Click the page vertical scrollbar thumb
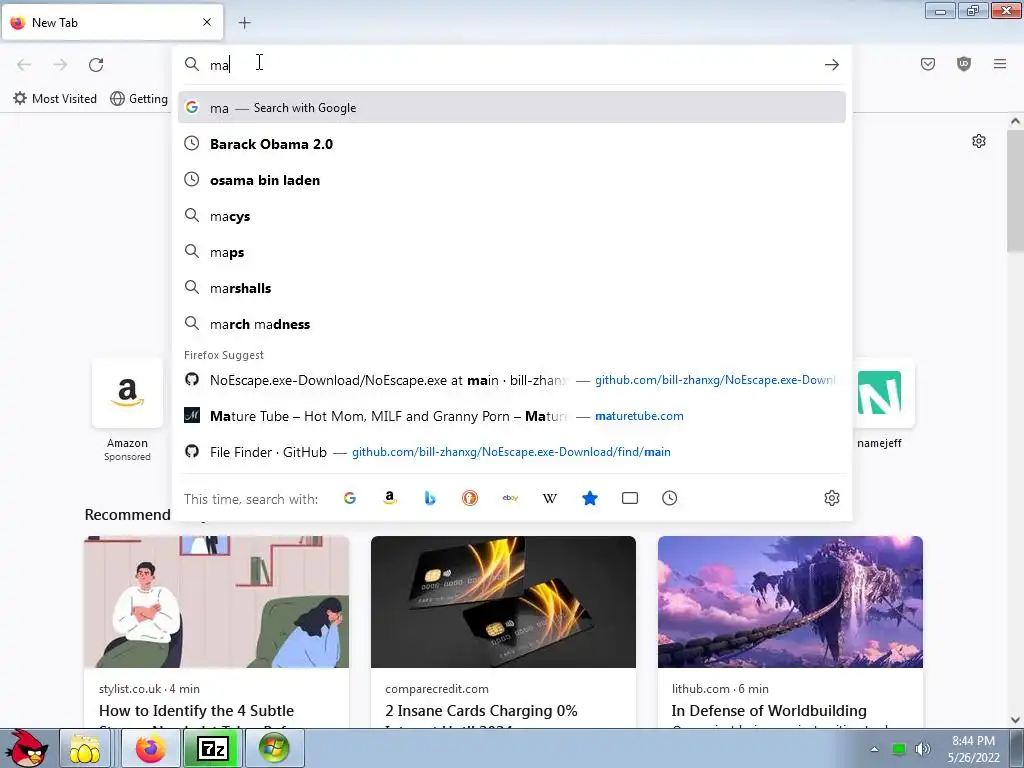 (x=1015, y=189)
